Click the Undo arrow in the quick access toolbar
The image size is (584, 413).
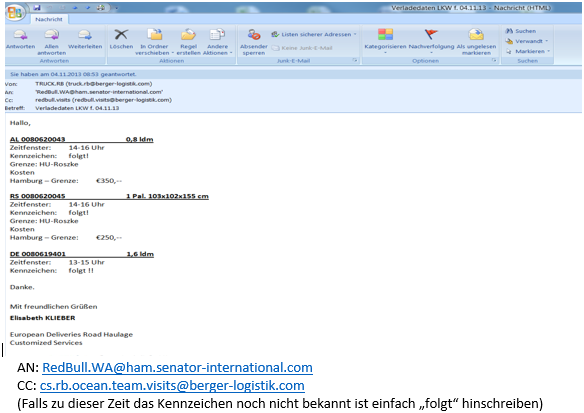tap(50, 8)
